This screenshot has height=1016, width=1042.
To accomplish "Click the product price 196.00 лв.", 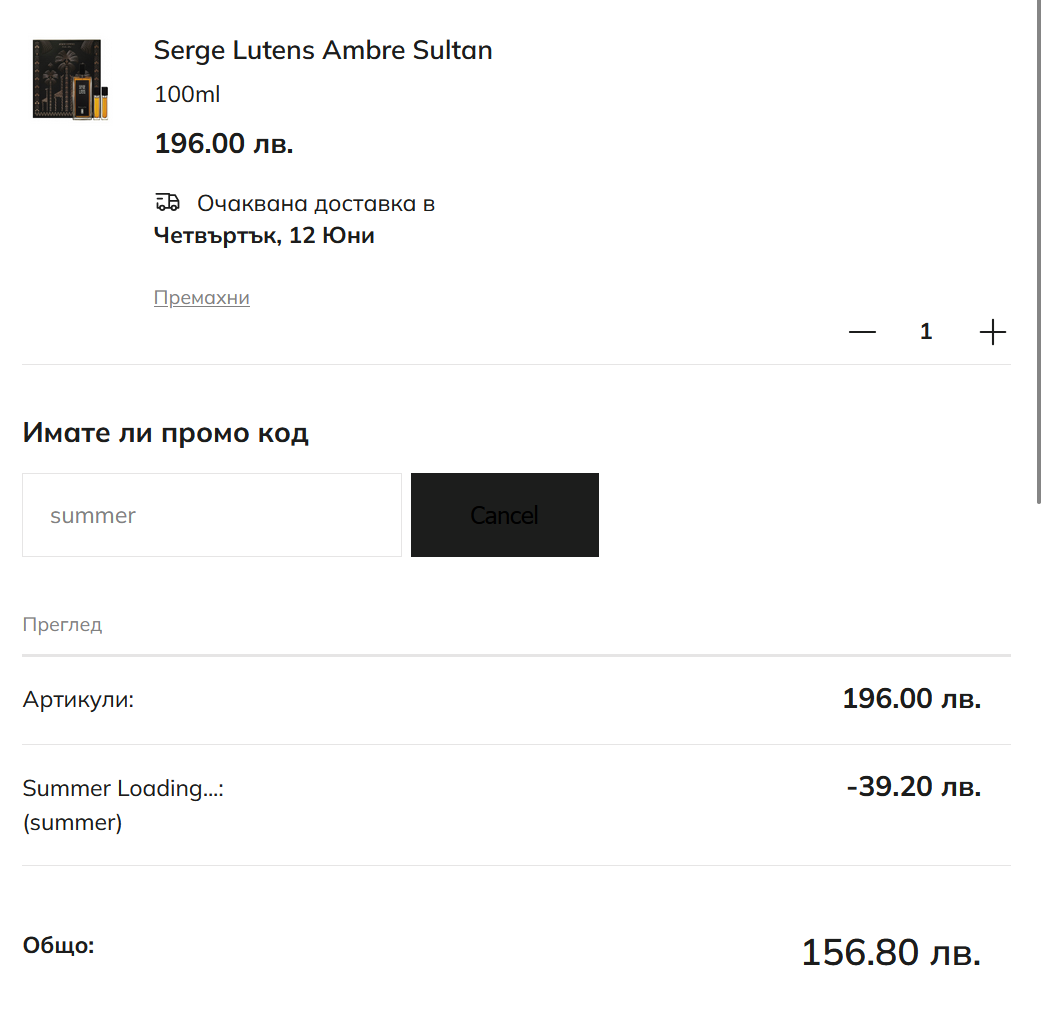I will click(x=223, y=144).
